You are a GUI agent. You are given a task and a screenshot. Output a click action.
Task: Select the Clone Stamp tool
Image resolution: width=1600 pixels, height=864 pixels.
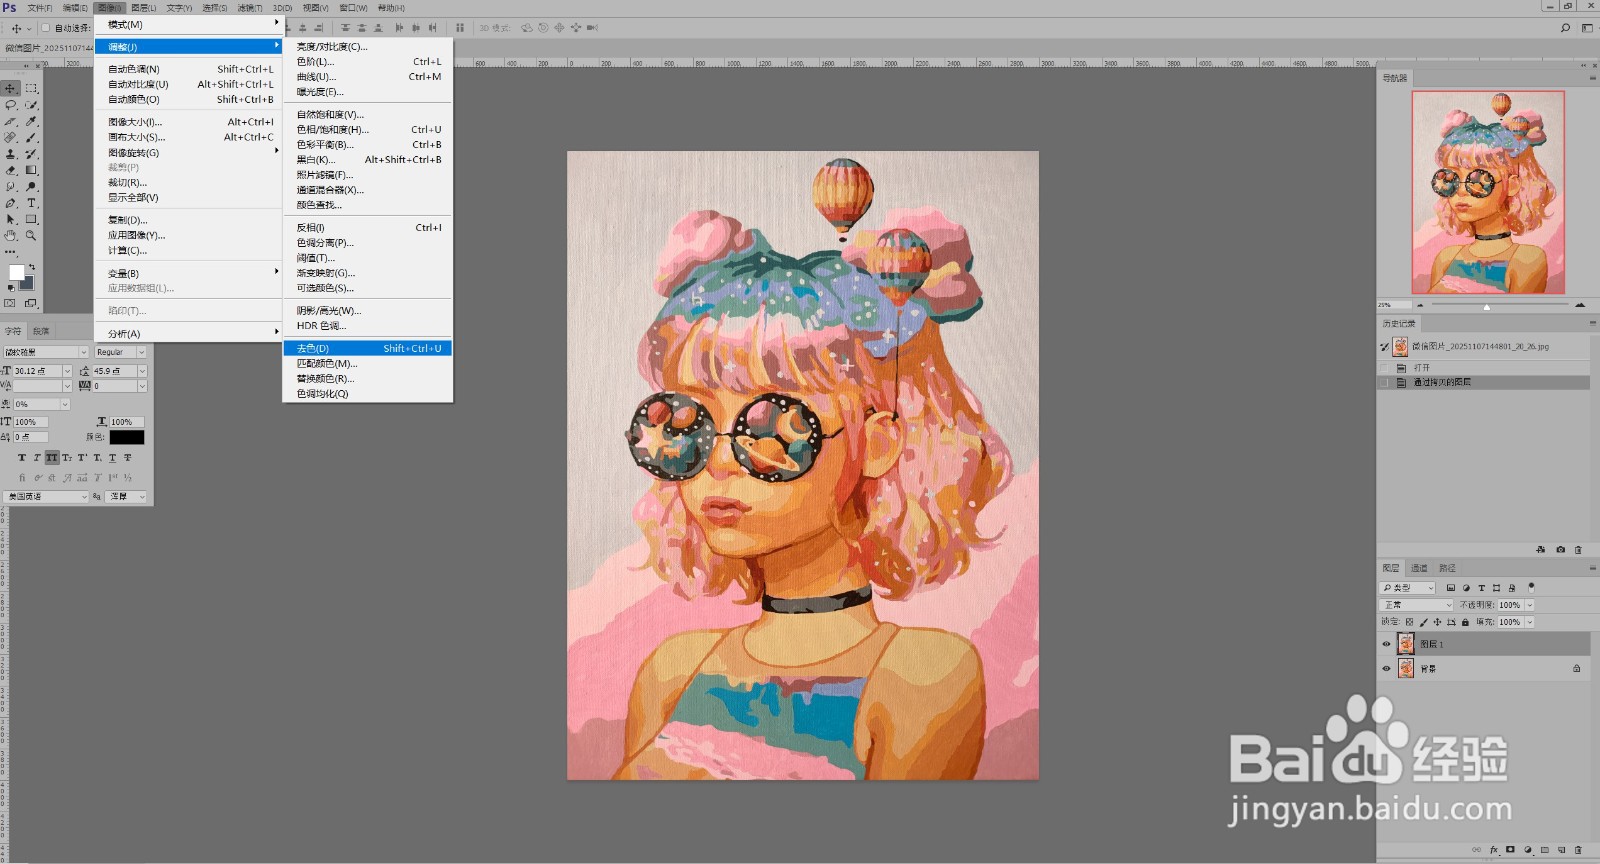pyautogui.click(x=10, y=154)
